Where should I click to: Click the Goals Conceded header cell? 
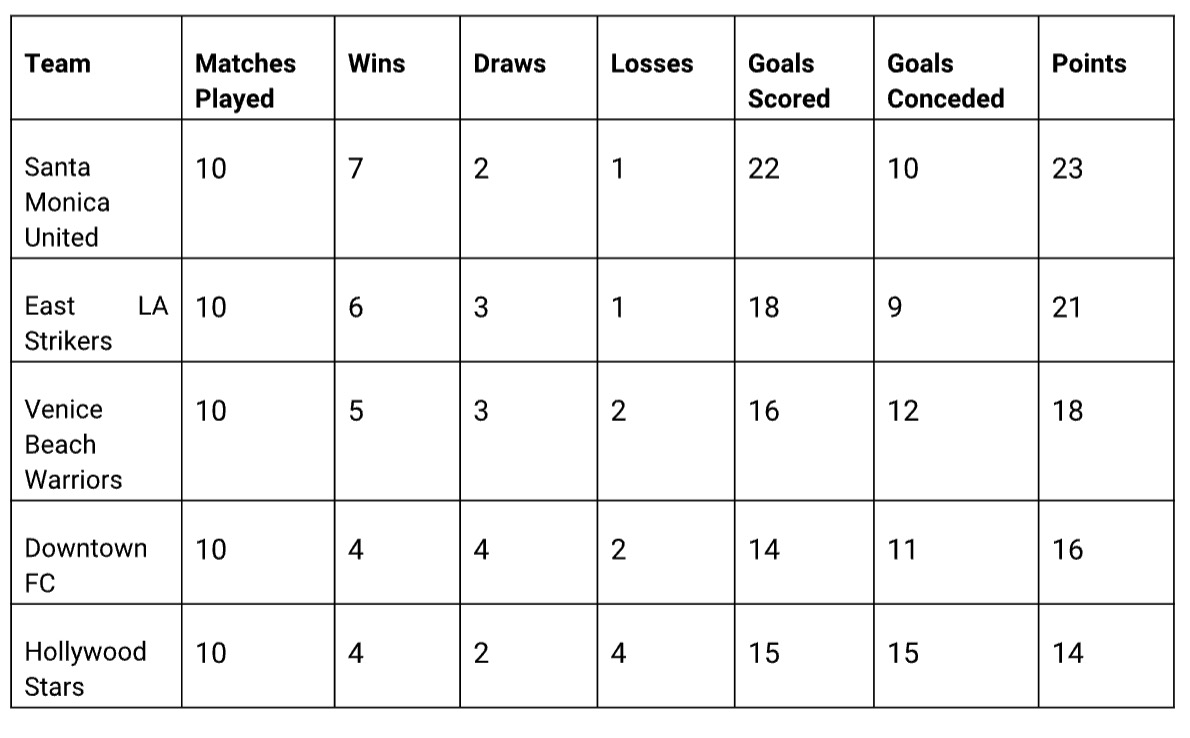coord(945,81)
